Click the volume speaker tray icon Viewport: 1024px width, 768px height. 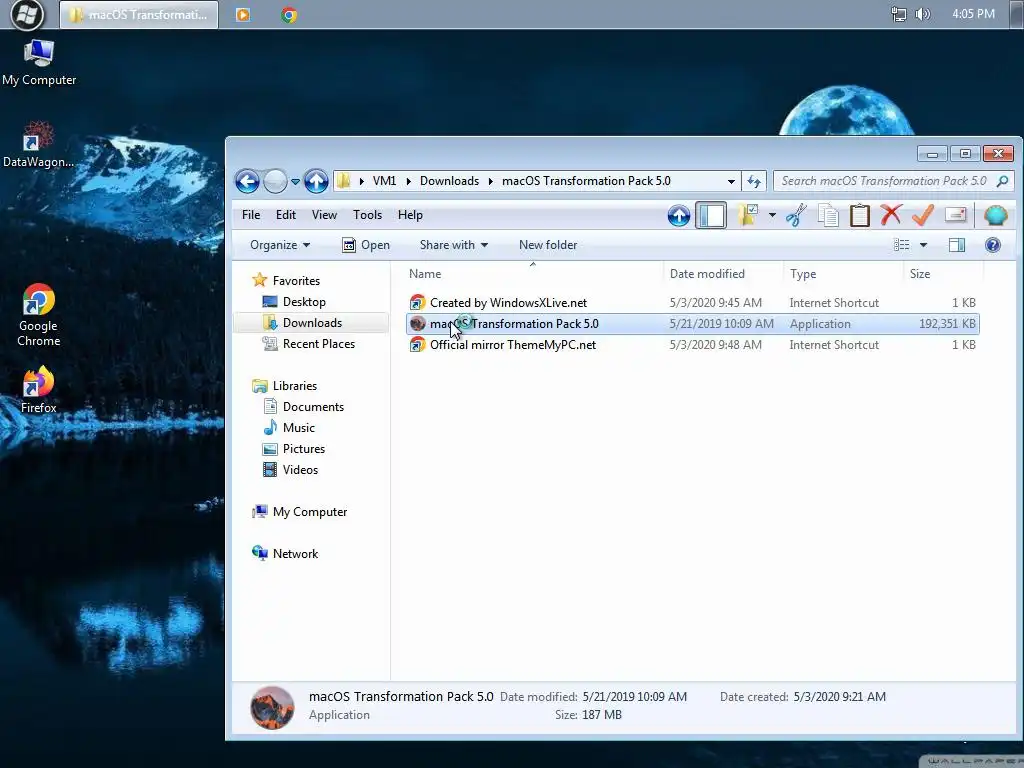(923, 14)
